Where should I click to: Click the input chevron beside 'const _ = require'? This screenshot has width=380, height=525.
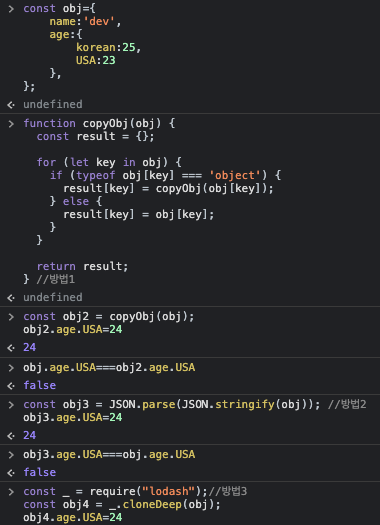click(11, 492)
